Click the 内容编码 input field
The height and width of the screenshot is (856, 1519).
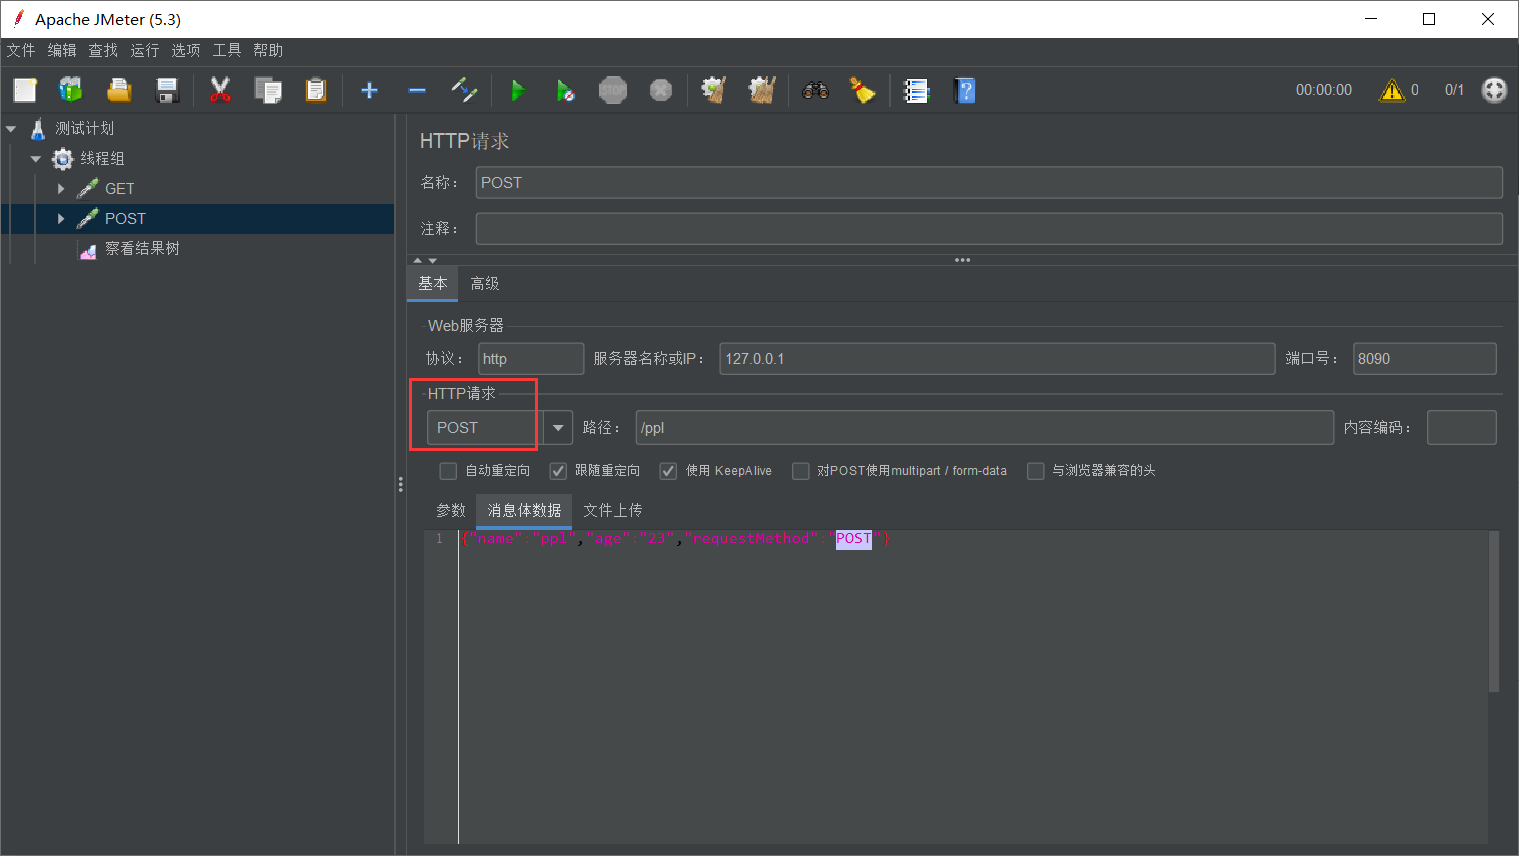(x=1462, y=428)
